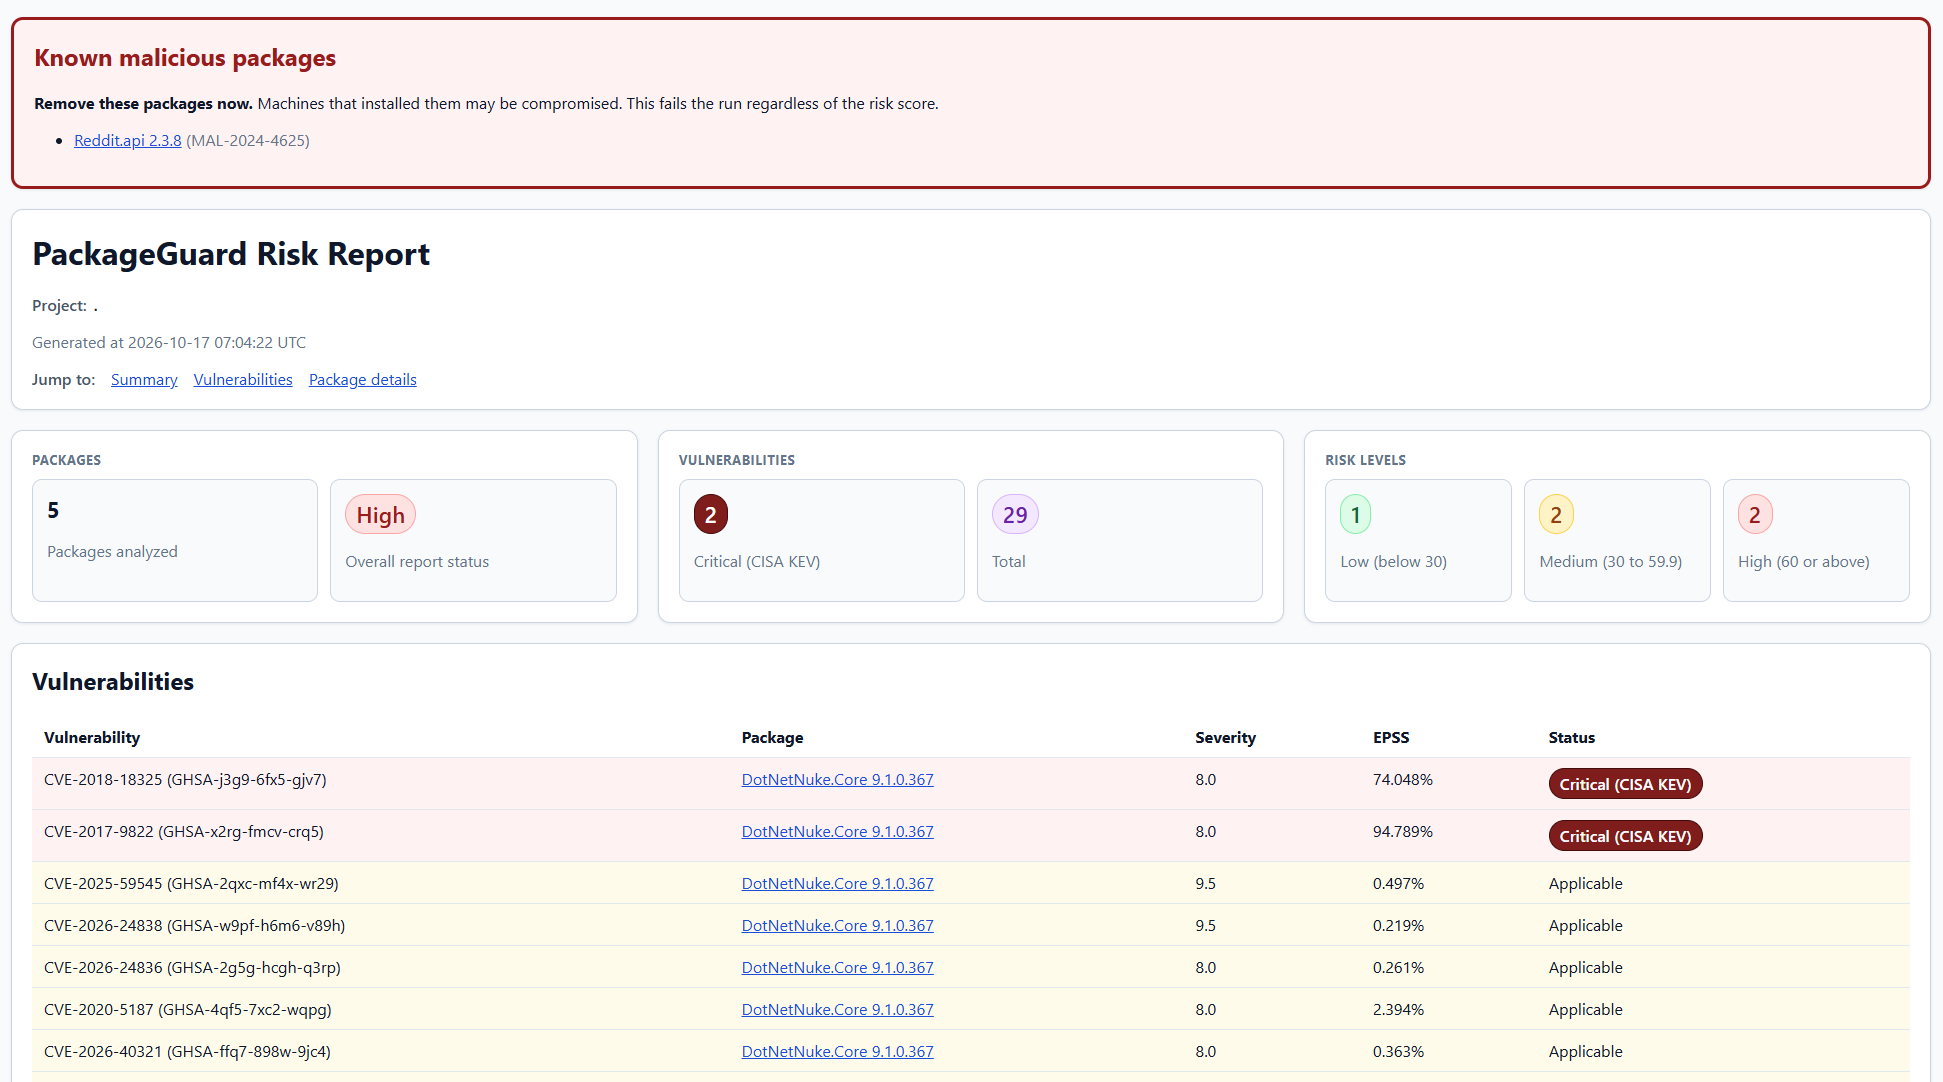The height and width of the screenshot is (1082, 1943).
Task: Open DotNetNuke.Core link for CVE-2017-9822
Action: (x=838, y=832)
